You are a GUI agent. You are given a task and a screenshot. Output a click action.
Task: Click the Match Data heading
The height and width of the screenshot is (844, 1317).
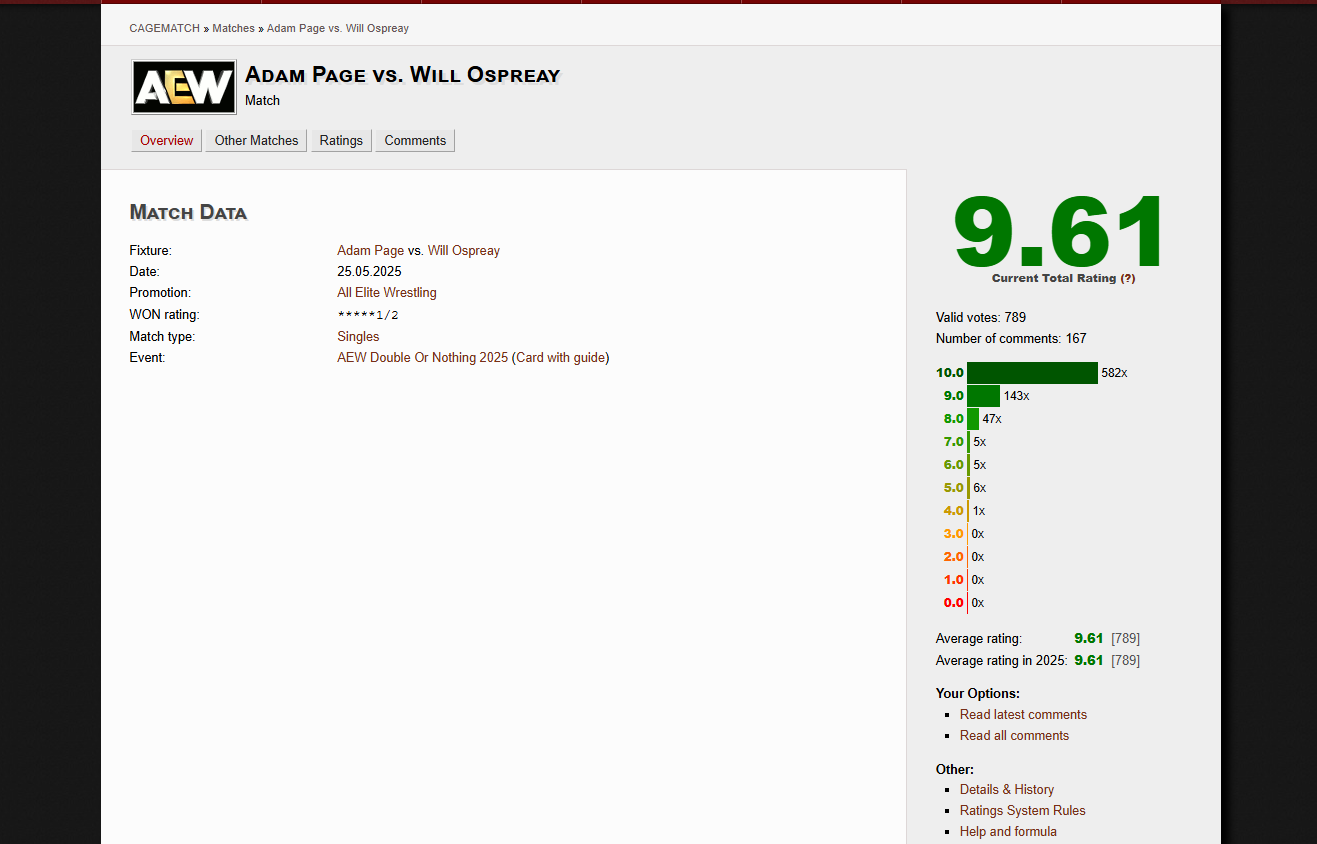pos(188,212)
